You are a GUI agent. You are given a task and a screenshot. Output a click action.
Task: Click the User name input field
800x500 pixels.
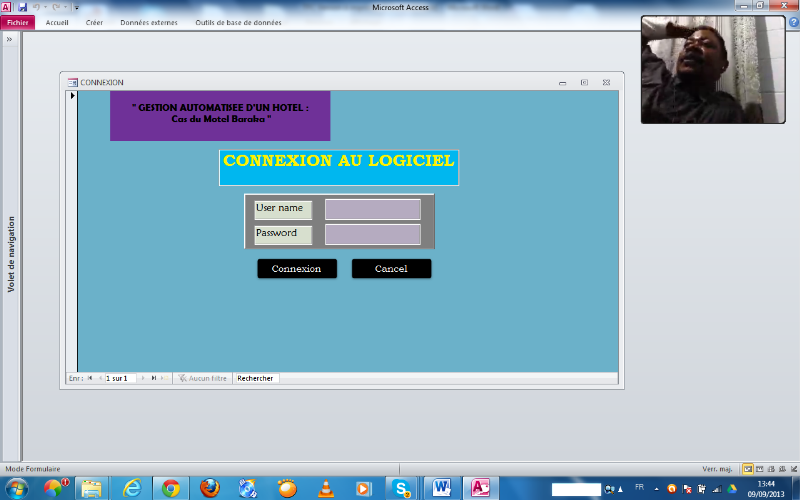(373, 209)
